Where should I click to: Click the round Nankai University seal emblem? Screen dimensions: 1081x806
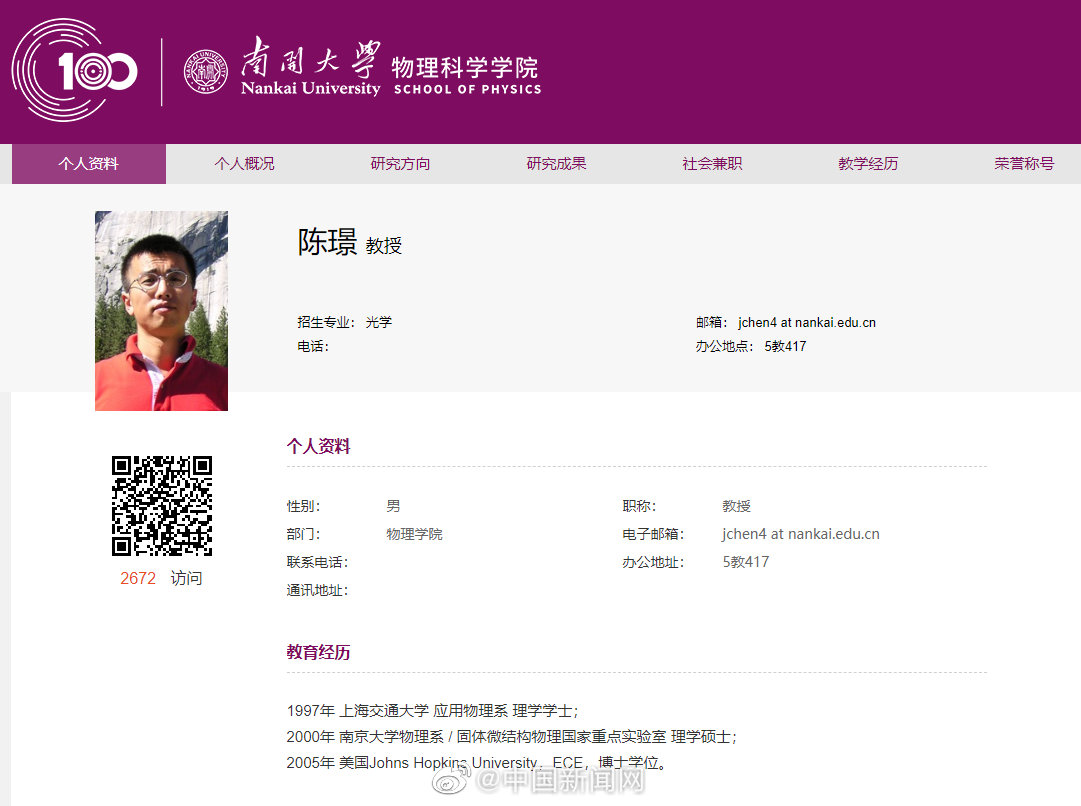click(x=205, y=72)
